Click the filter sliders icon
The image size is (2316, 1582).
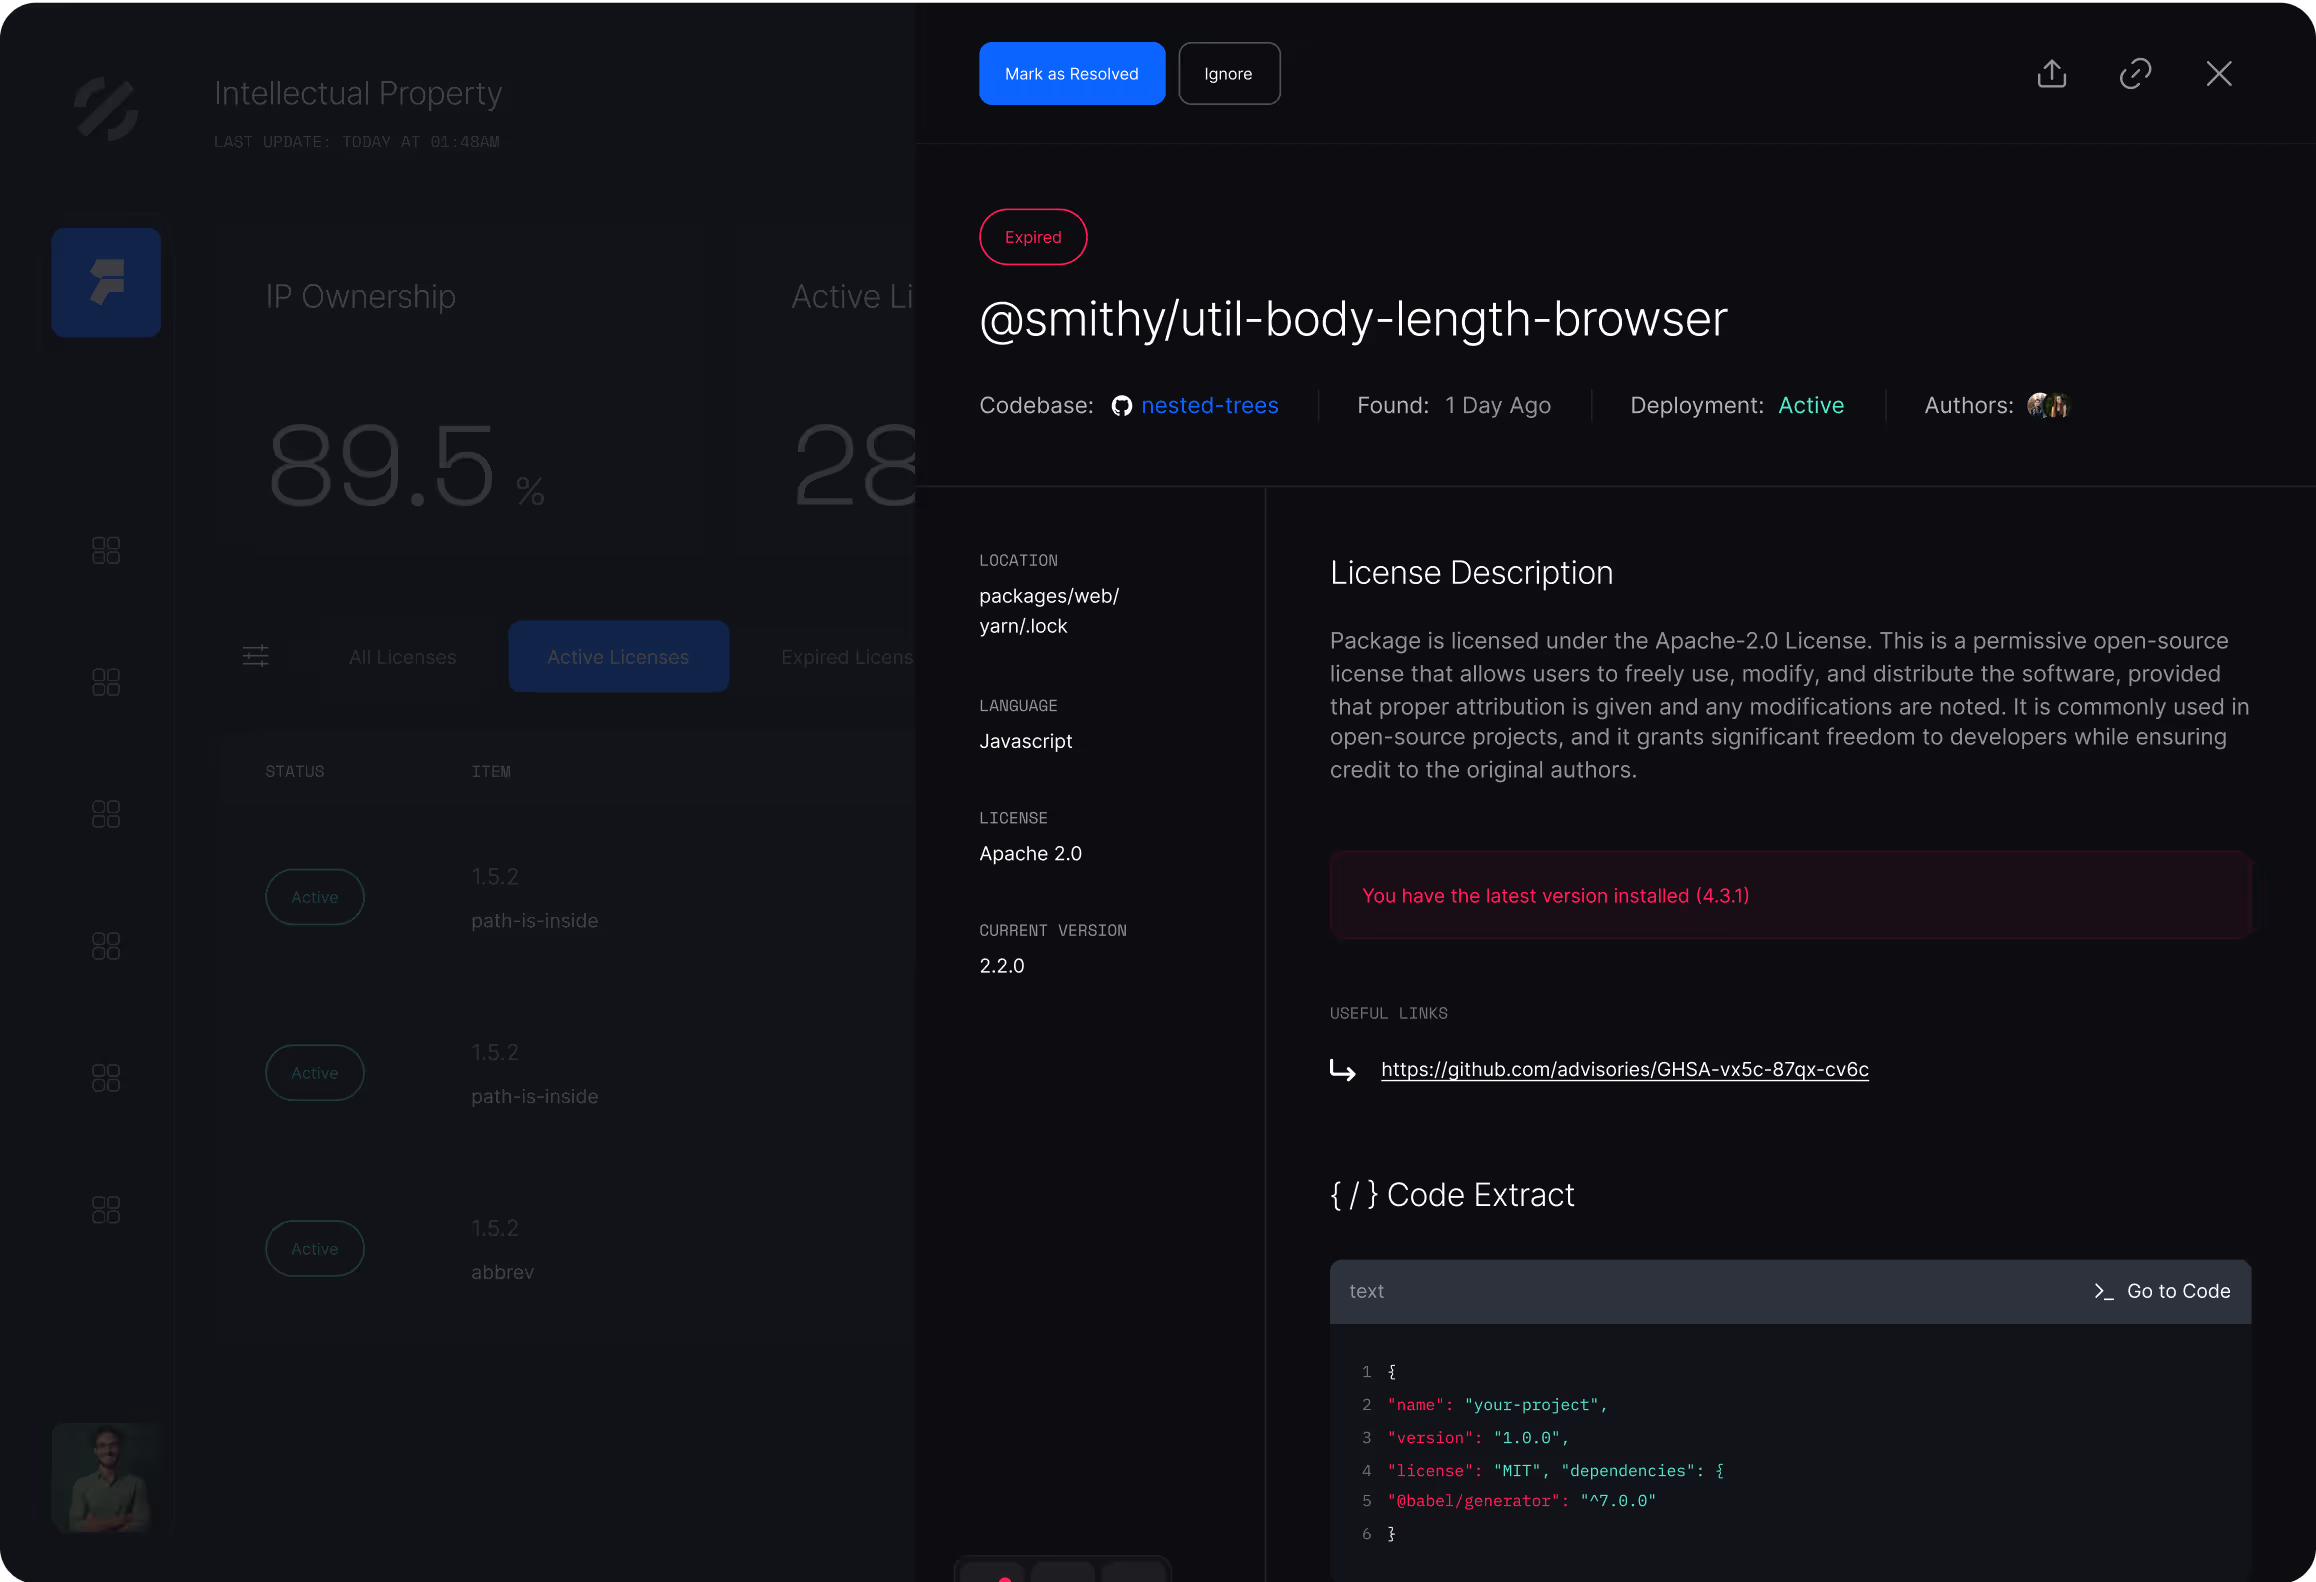pos(256,656)
